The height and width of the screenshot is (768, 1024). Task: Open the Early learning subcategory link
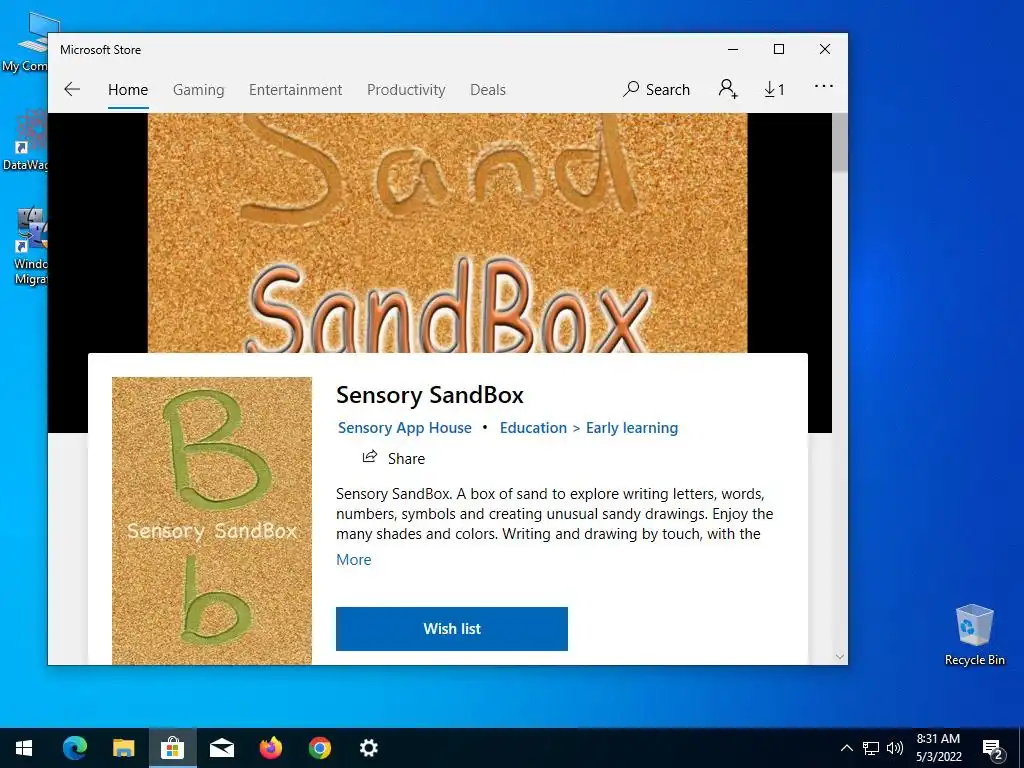632,428
